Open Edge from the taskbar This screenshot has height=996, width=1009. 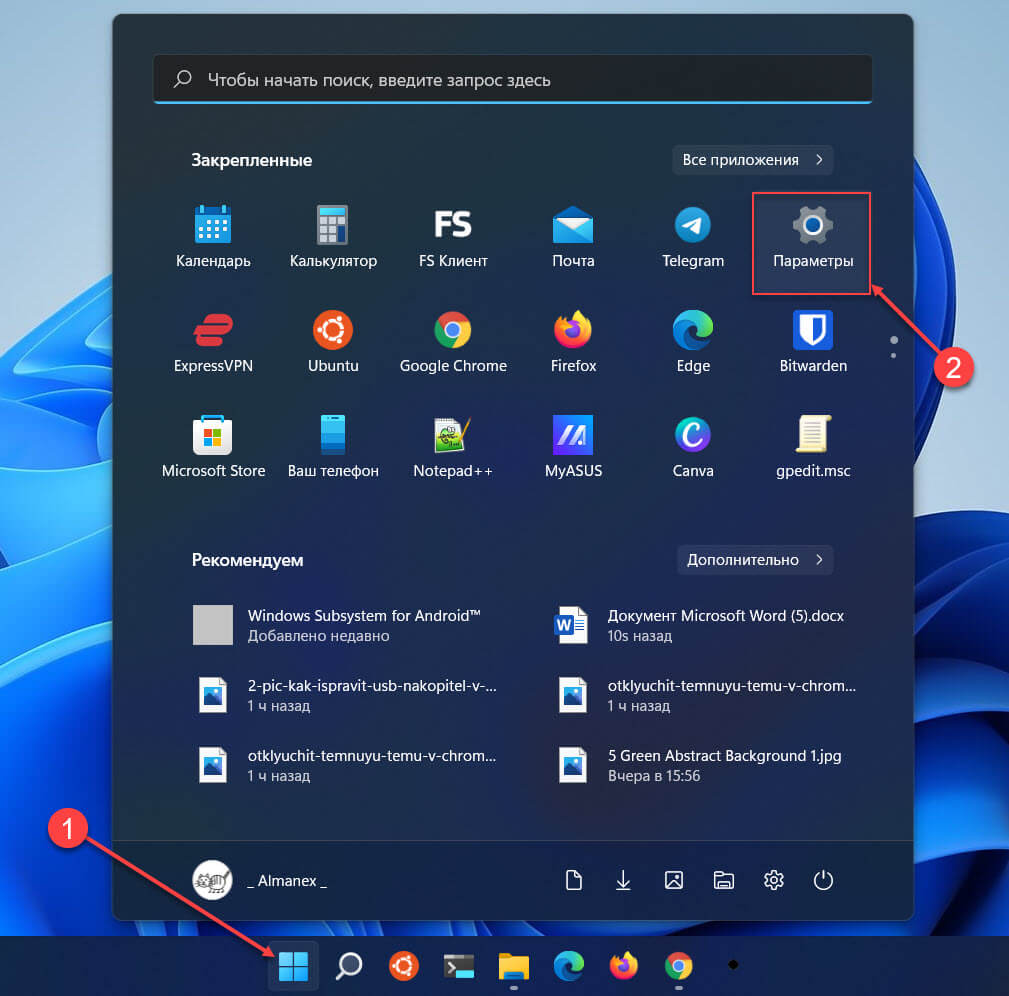[569, 966]
